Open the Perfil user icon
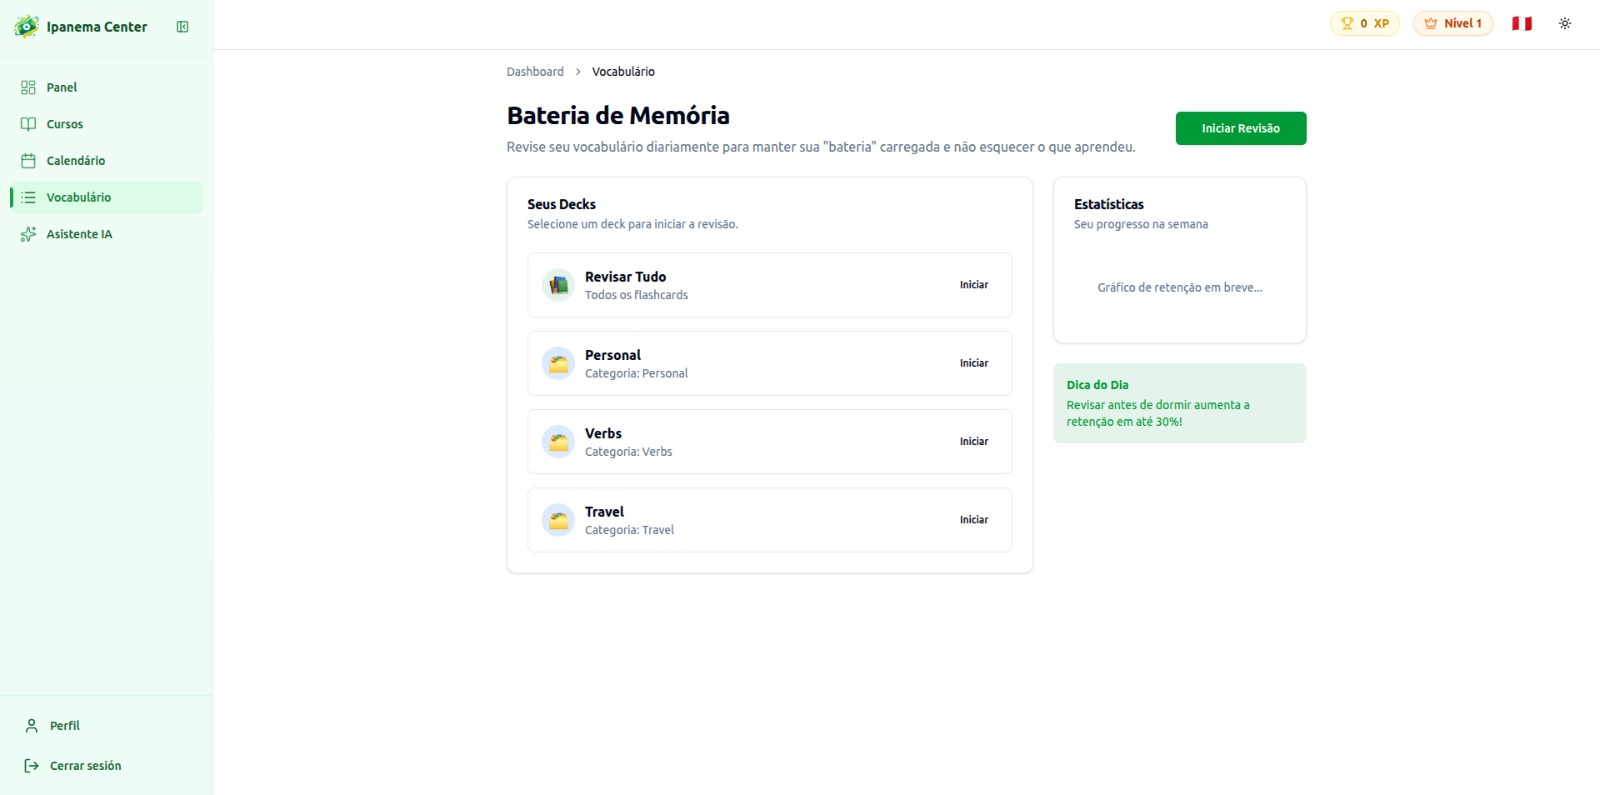 pyautogui.click(x=32, y=726)
